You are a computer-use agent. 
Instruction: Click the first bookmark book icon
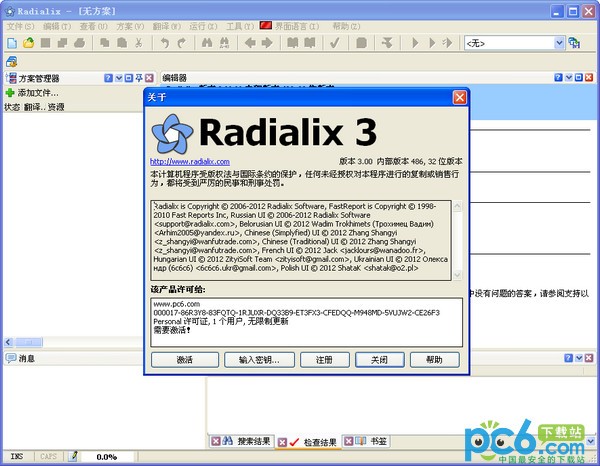(293, 42)
